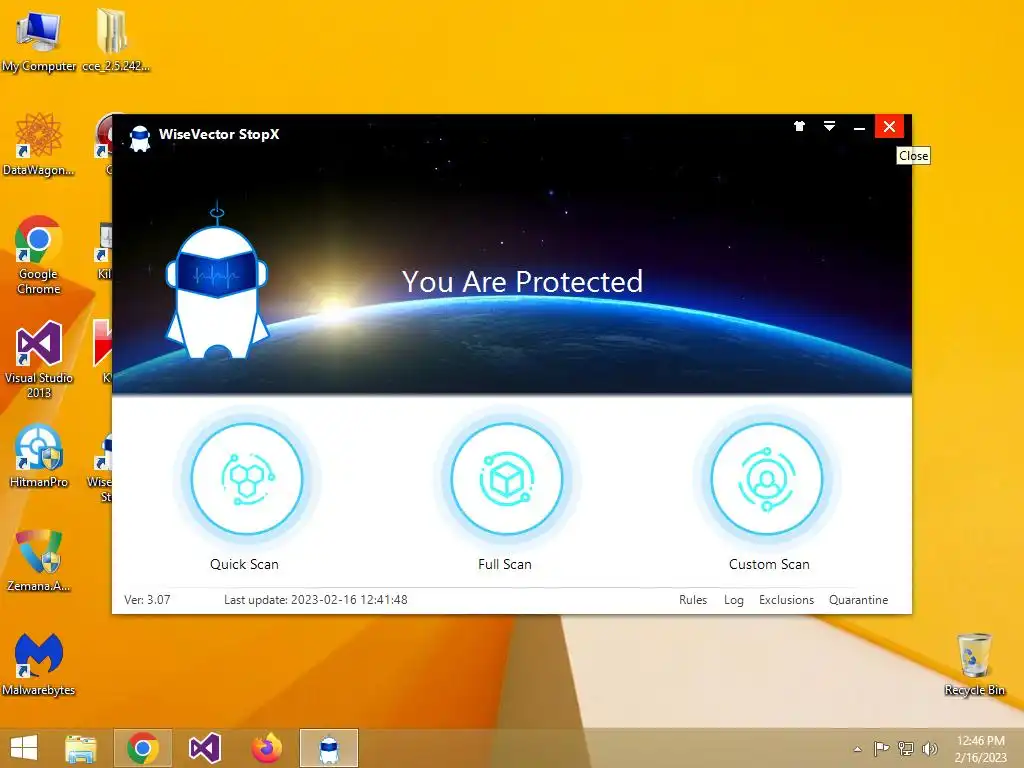Screen dimensions: 1024x768
Task: Select the Zemana desktop shortcut
Action: click(x=39, y=560)
